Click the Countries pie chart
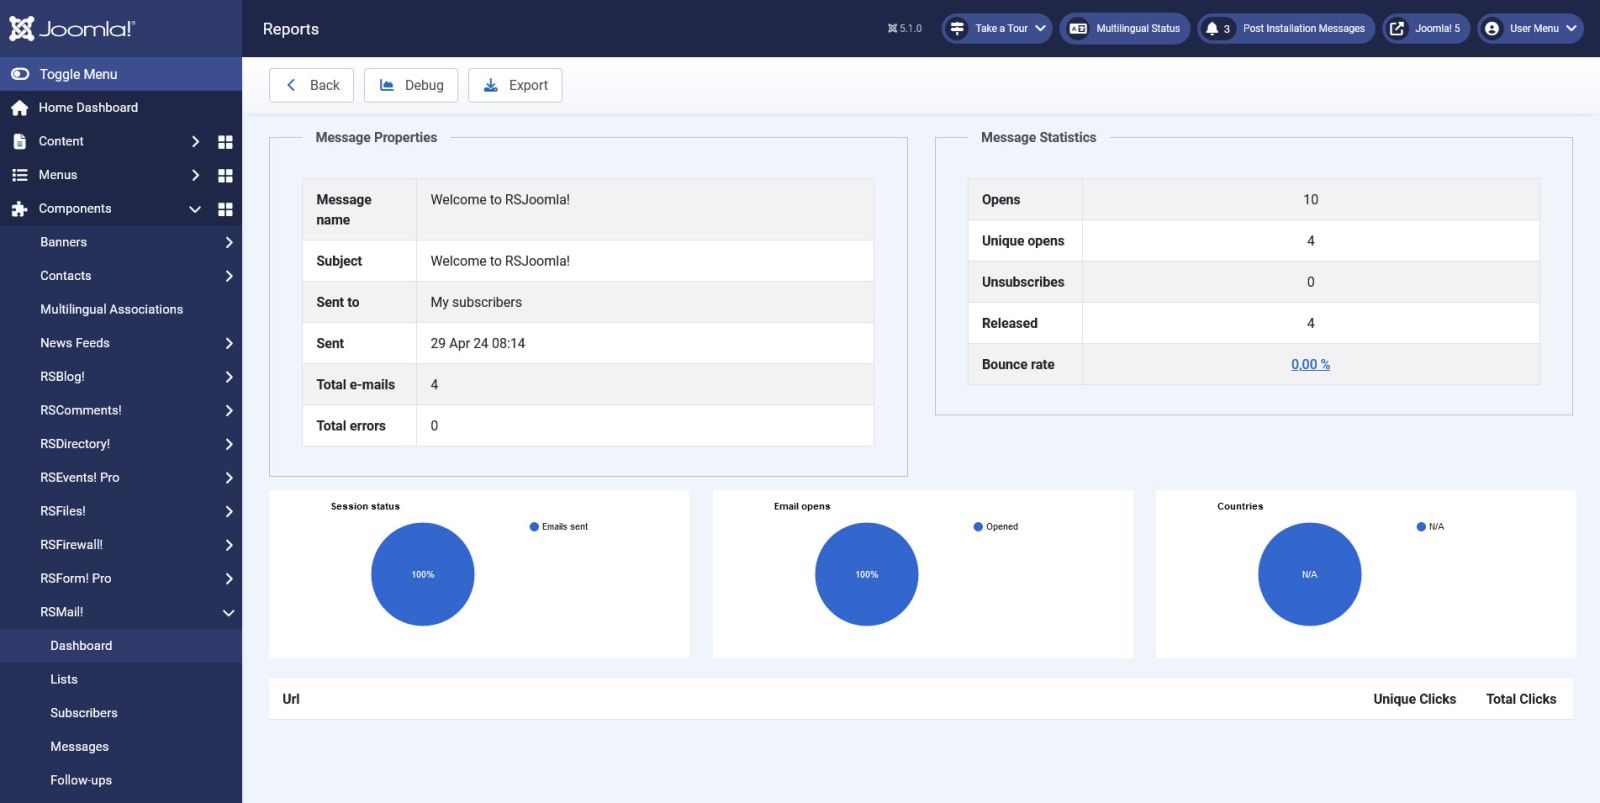Viewport: 1600px width, 803px height. pyautogui.click(x=1310, y=575)
